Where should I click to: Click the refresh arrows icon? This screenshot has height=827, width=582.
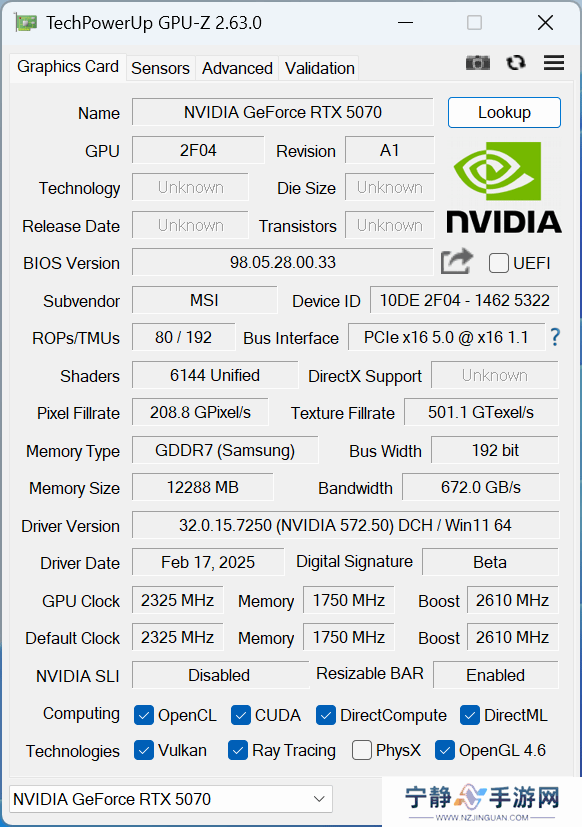click(x=516, y=63)
